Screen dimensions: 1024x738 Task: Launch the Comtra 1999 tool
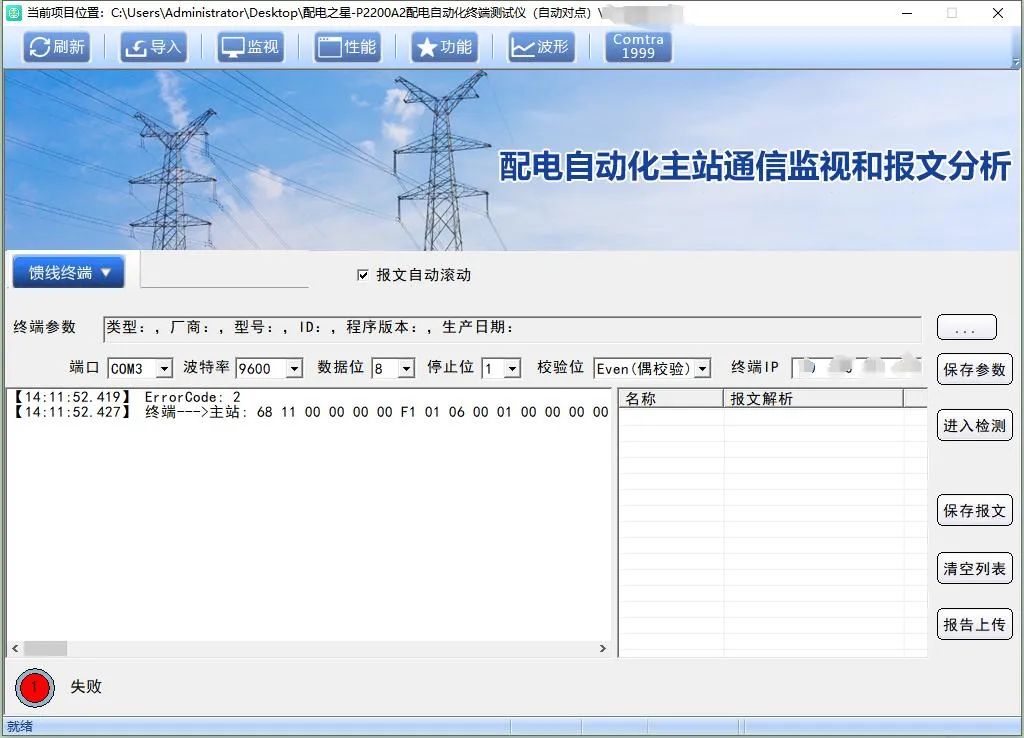point(638,47)
